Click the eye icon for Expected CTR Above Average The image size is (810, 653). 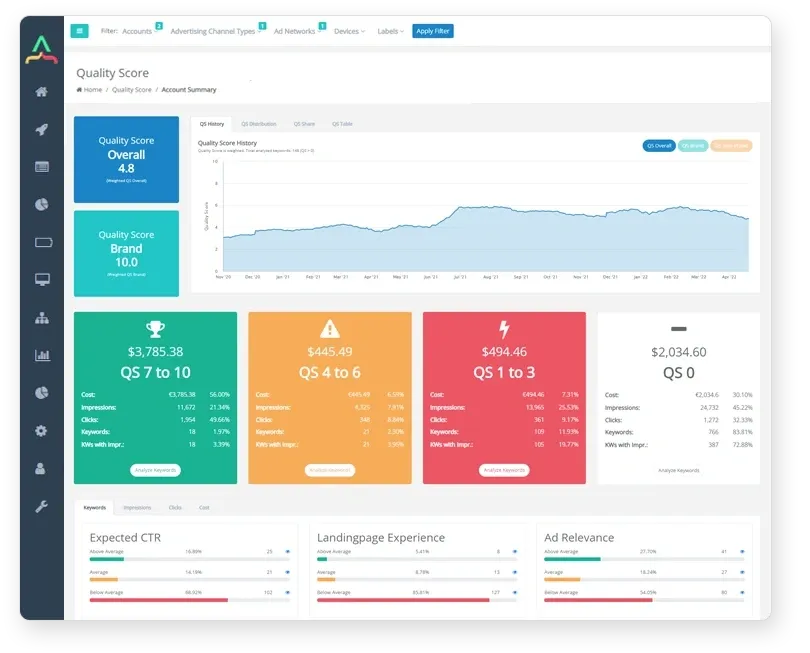click(x=288, y=552)
